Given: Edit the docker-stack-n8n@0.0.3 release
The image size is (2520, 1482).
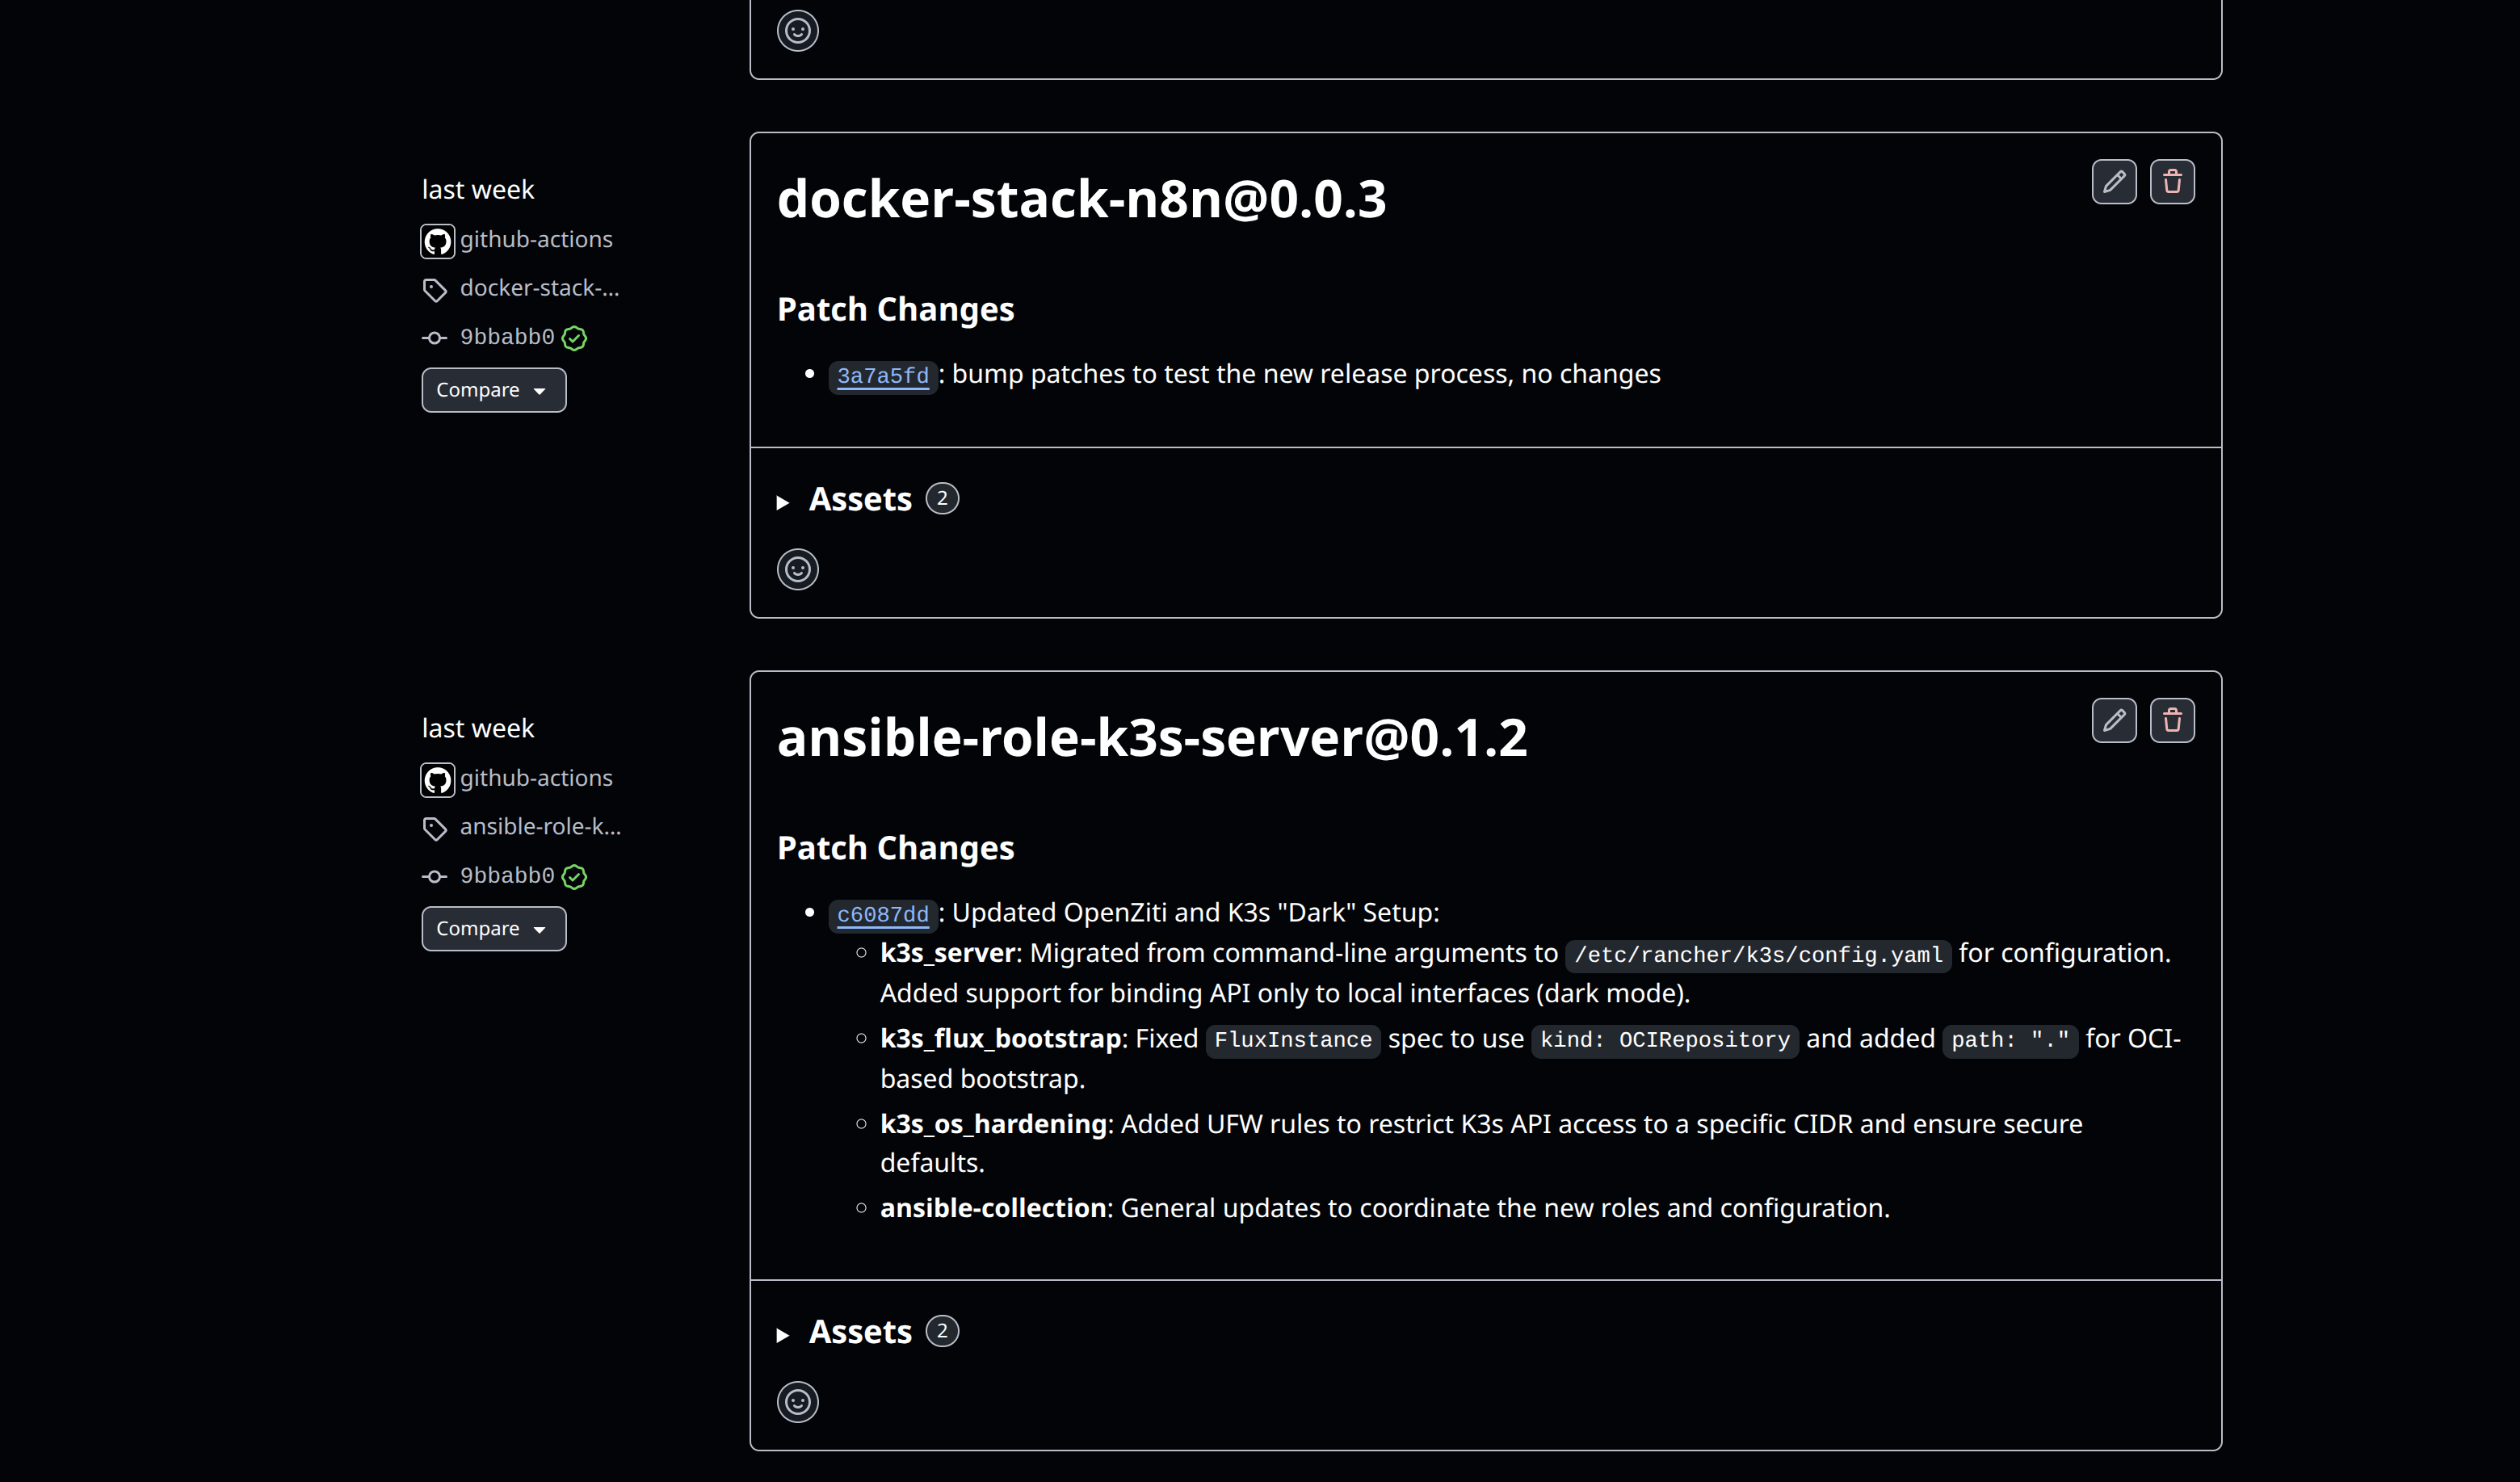Looking at the screenshot, I should tap(2113, 182).
